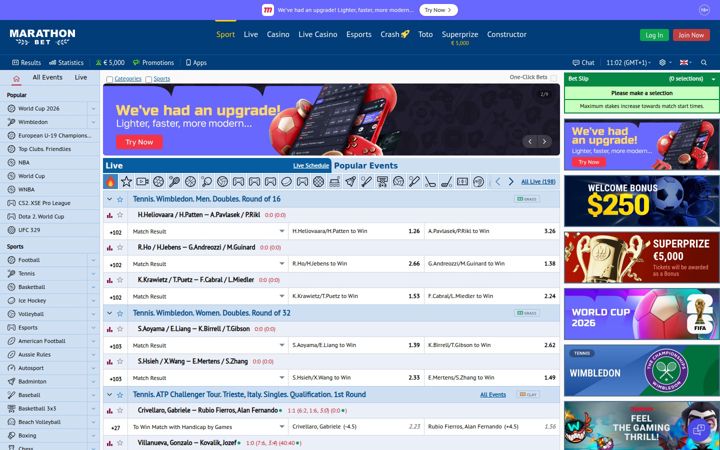This screenshot has height=450, width=720.
Task: Open the language flag dropdown
Action: click(686, 62)
